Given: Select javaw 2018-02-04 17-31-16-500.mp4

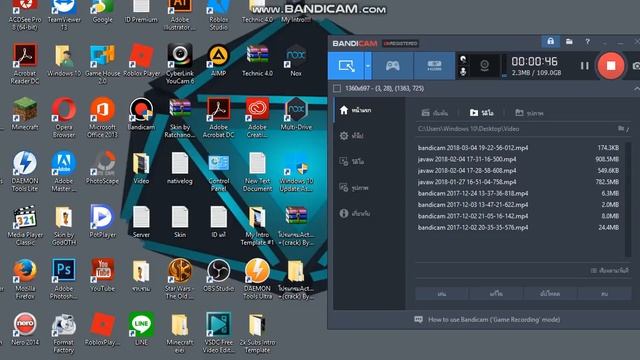Looking at the screenshot, I should click(518, 159).
